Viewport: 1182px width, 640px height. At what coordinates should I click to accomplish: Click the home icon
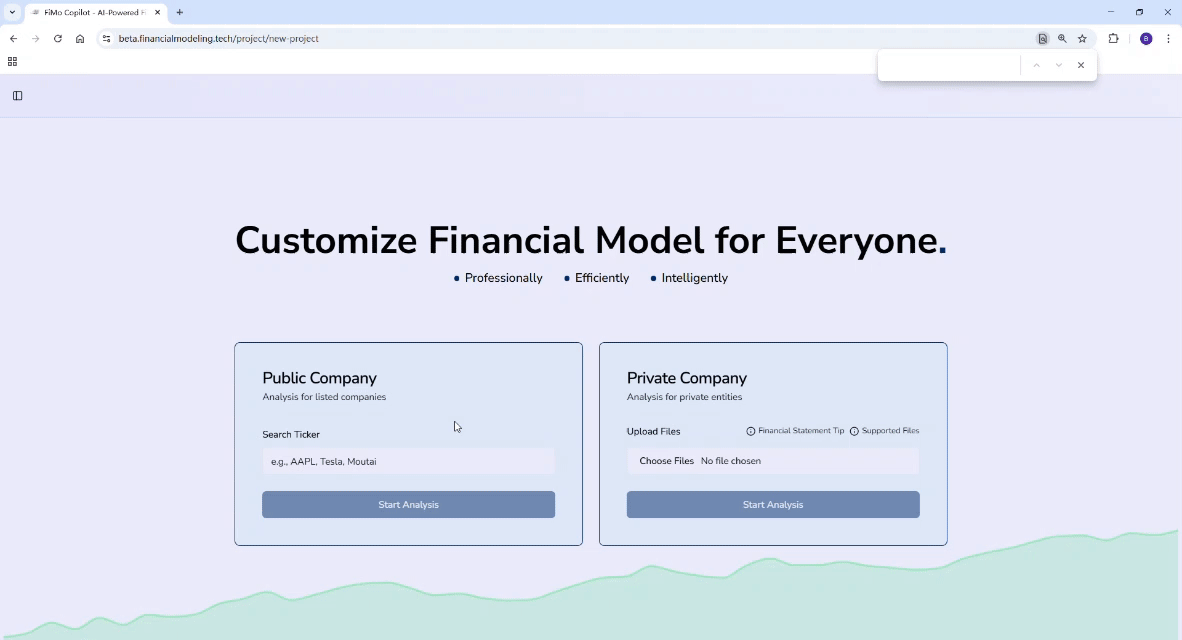point(80,38)
